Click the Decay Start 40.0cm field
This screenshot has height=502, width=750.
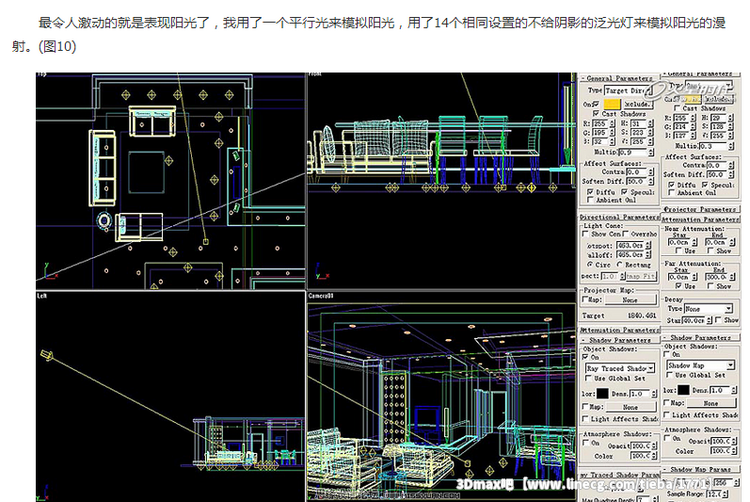(x=693, y=320)
